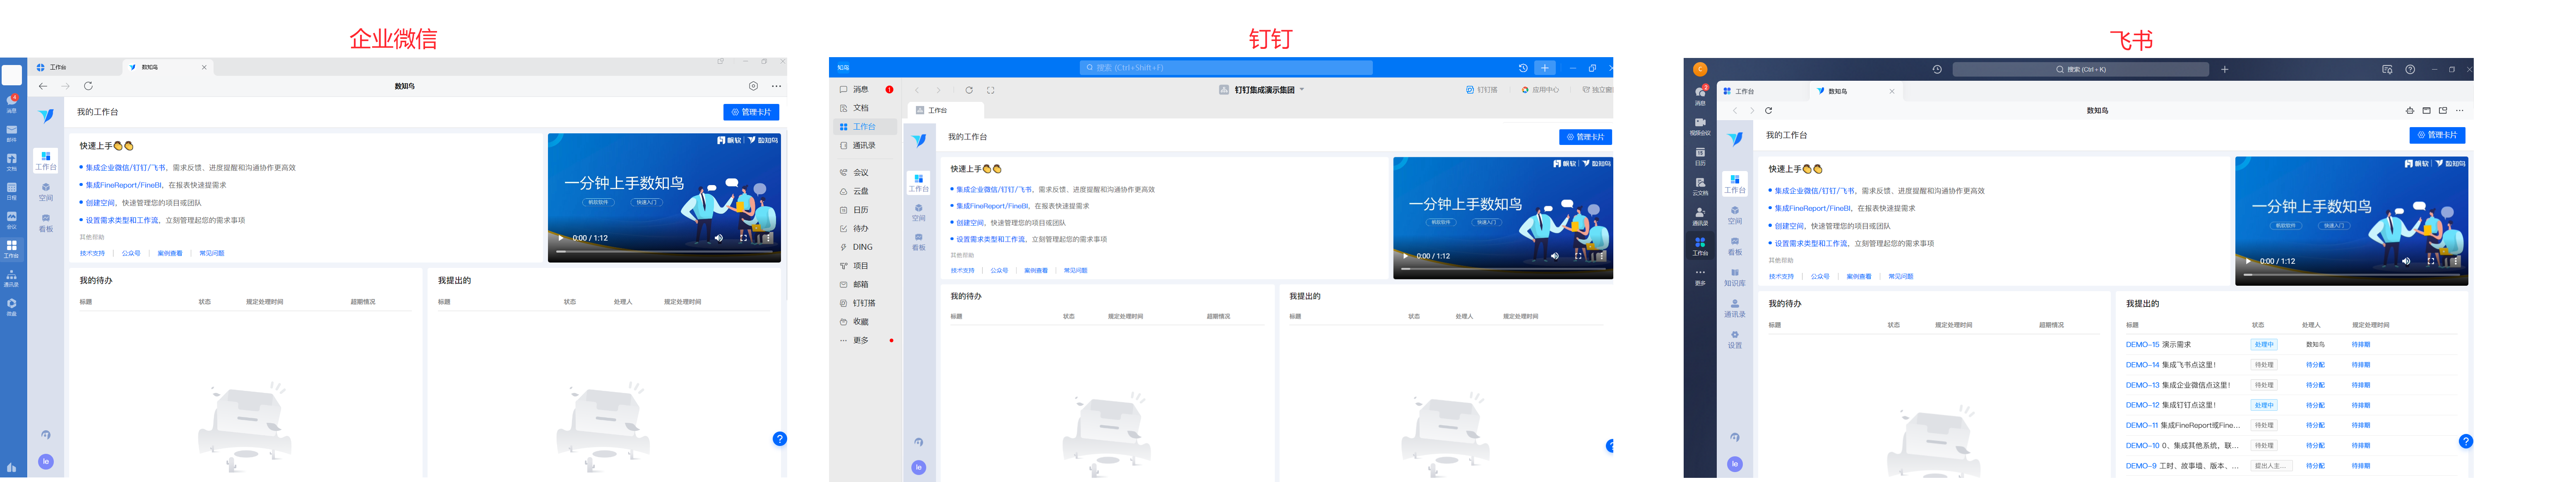Click the history clock icon in 钉钉 title bar
Viewport: 2576px width, 482px height.
tap(1523, 68)
